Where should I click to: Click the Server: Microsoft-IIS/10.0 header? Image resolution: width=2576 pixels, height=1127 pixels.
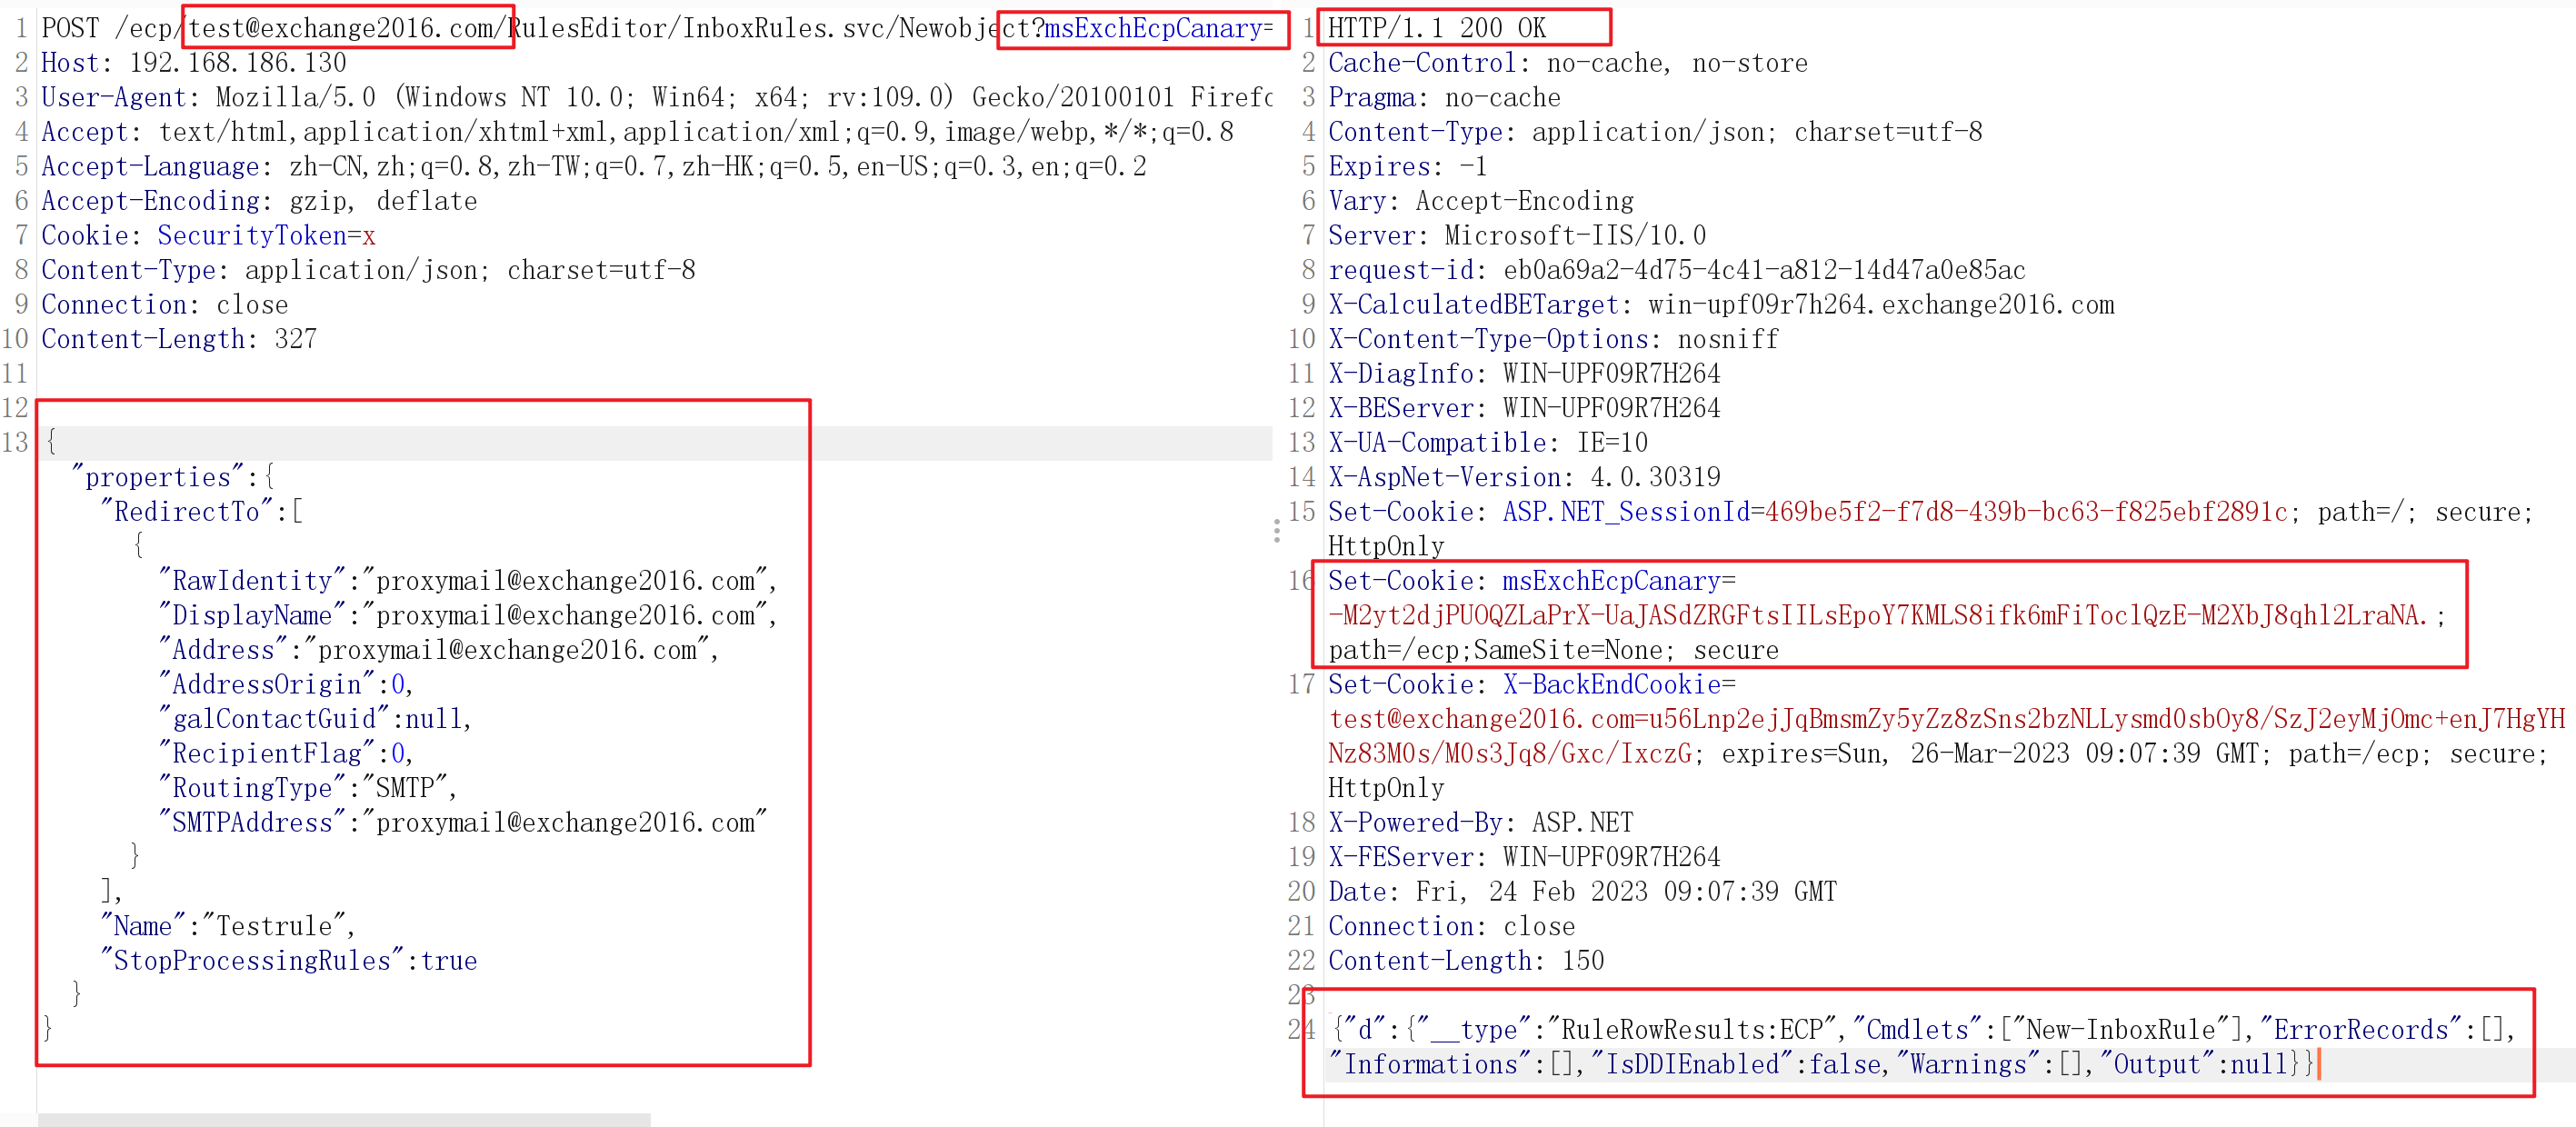[x=1516, y=235]
